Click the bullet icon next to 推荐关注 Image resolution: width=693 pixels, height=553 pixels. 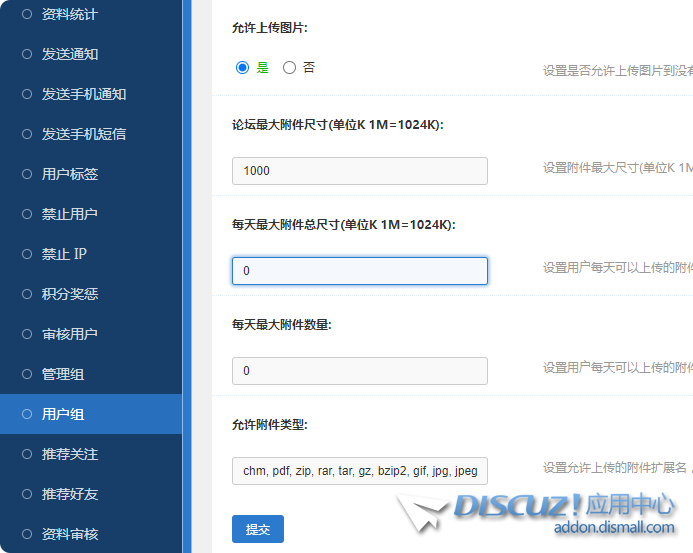pos(27,454)
